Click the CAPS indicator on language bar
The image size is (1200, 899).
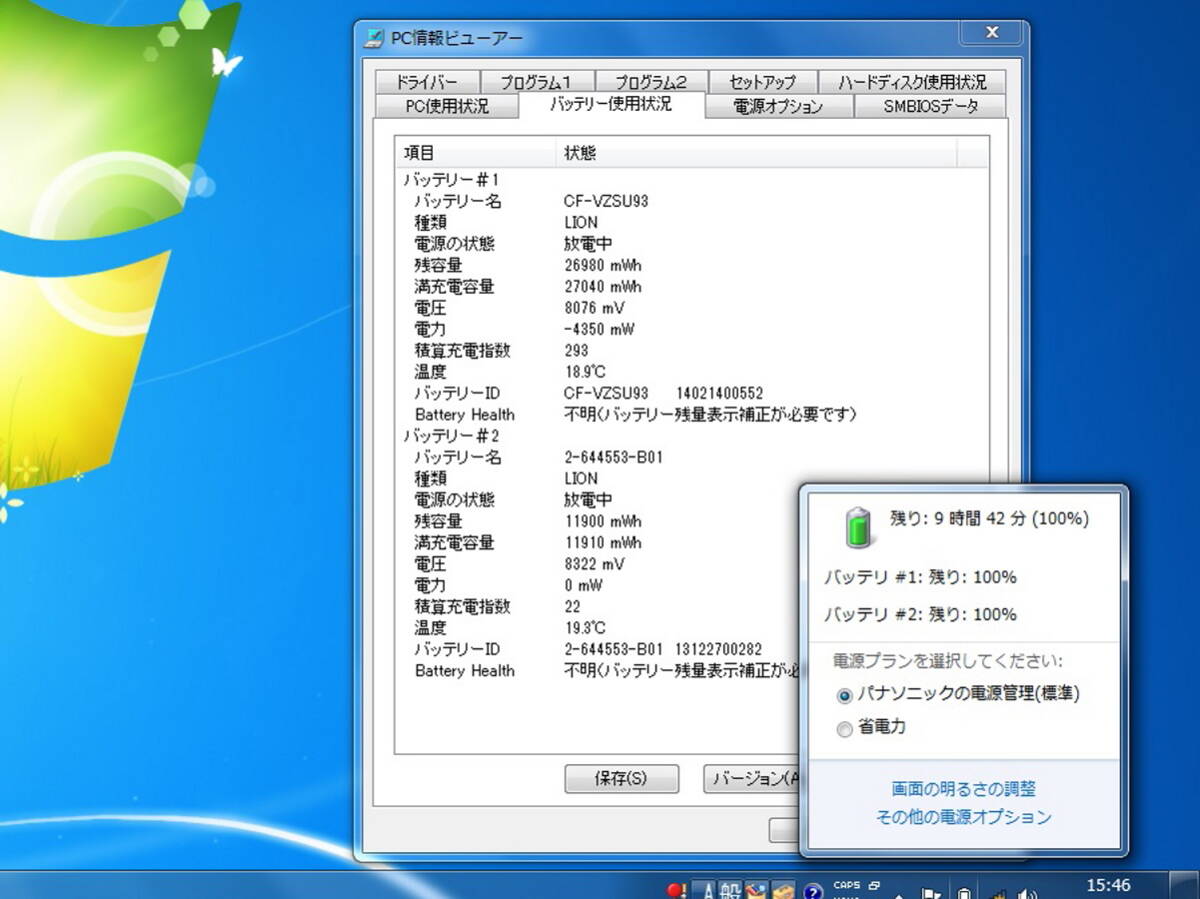846,885
